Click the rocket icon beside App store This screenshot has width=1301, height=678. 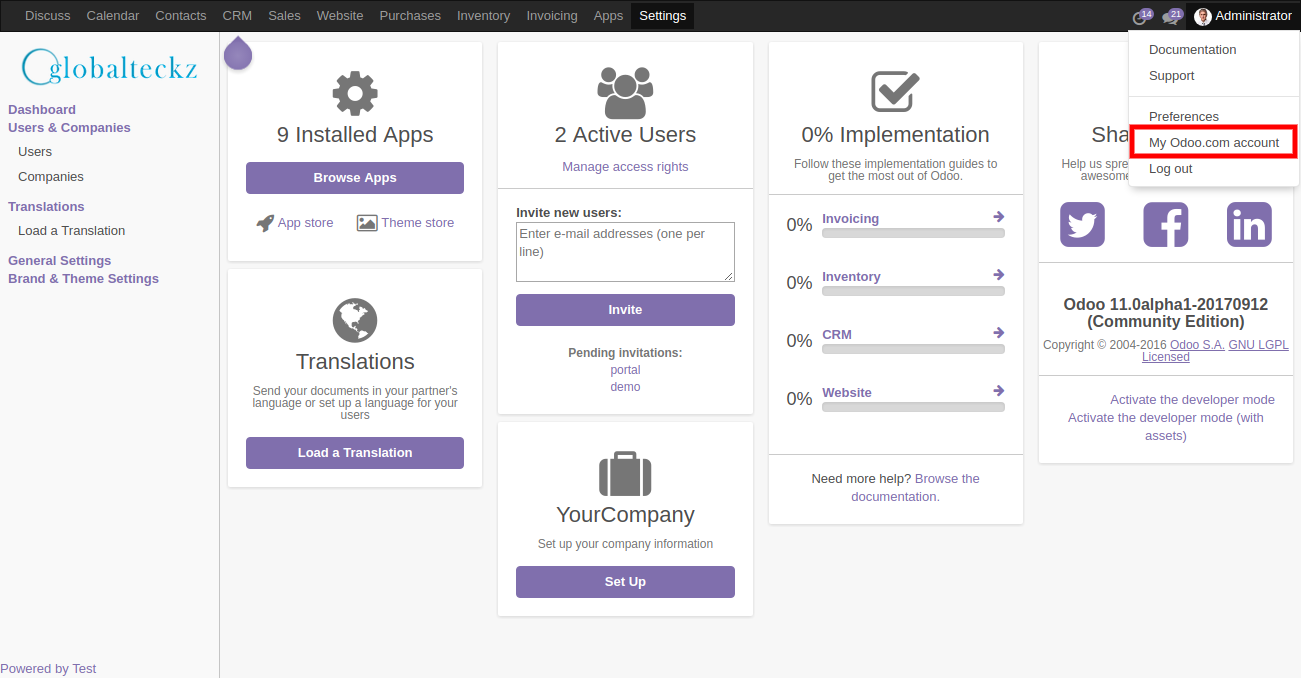pos(265,223)
